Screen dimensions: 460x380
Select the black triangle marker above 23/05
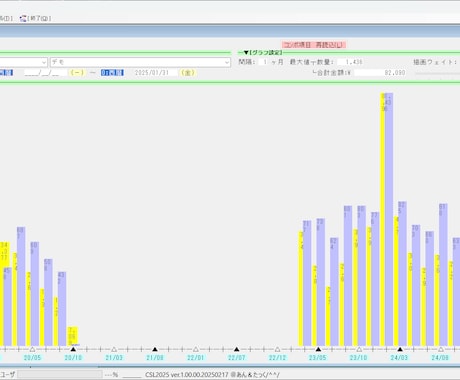pos(318,349)
